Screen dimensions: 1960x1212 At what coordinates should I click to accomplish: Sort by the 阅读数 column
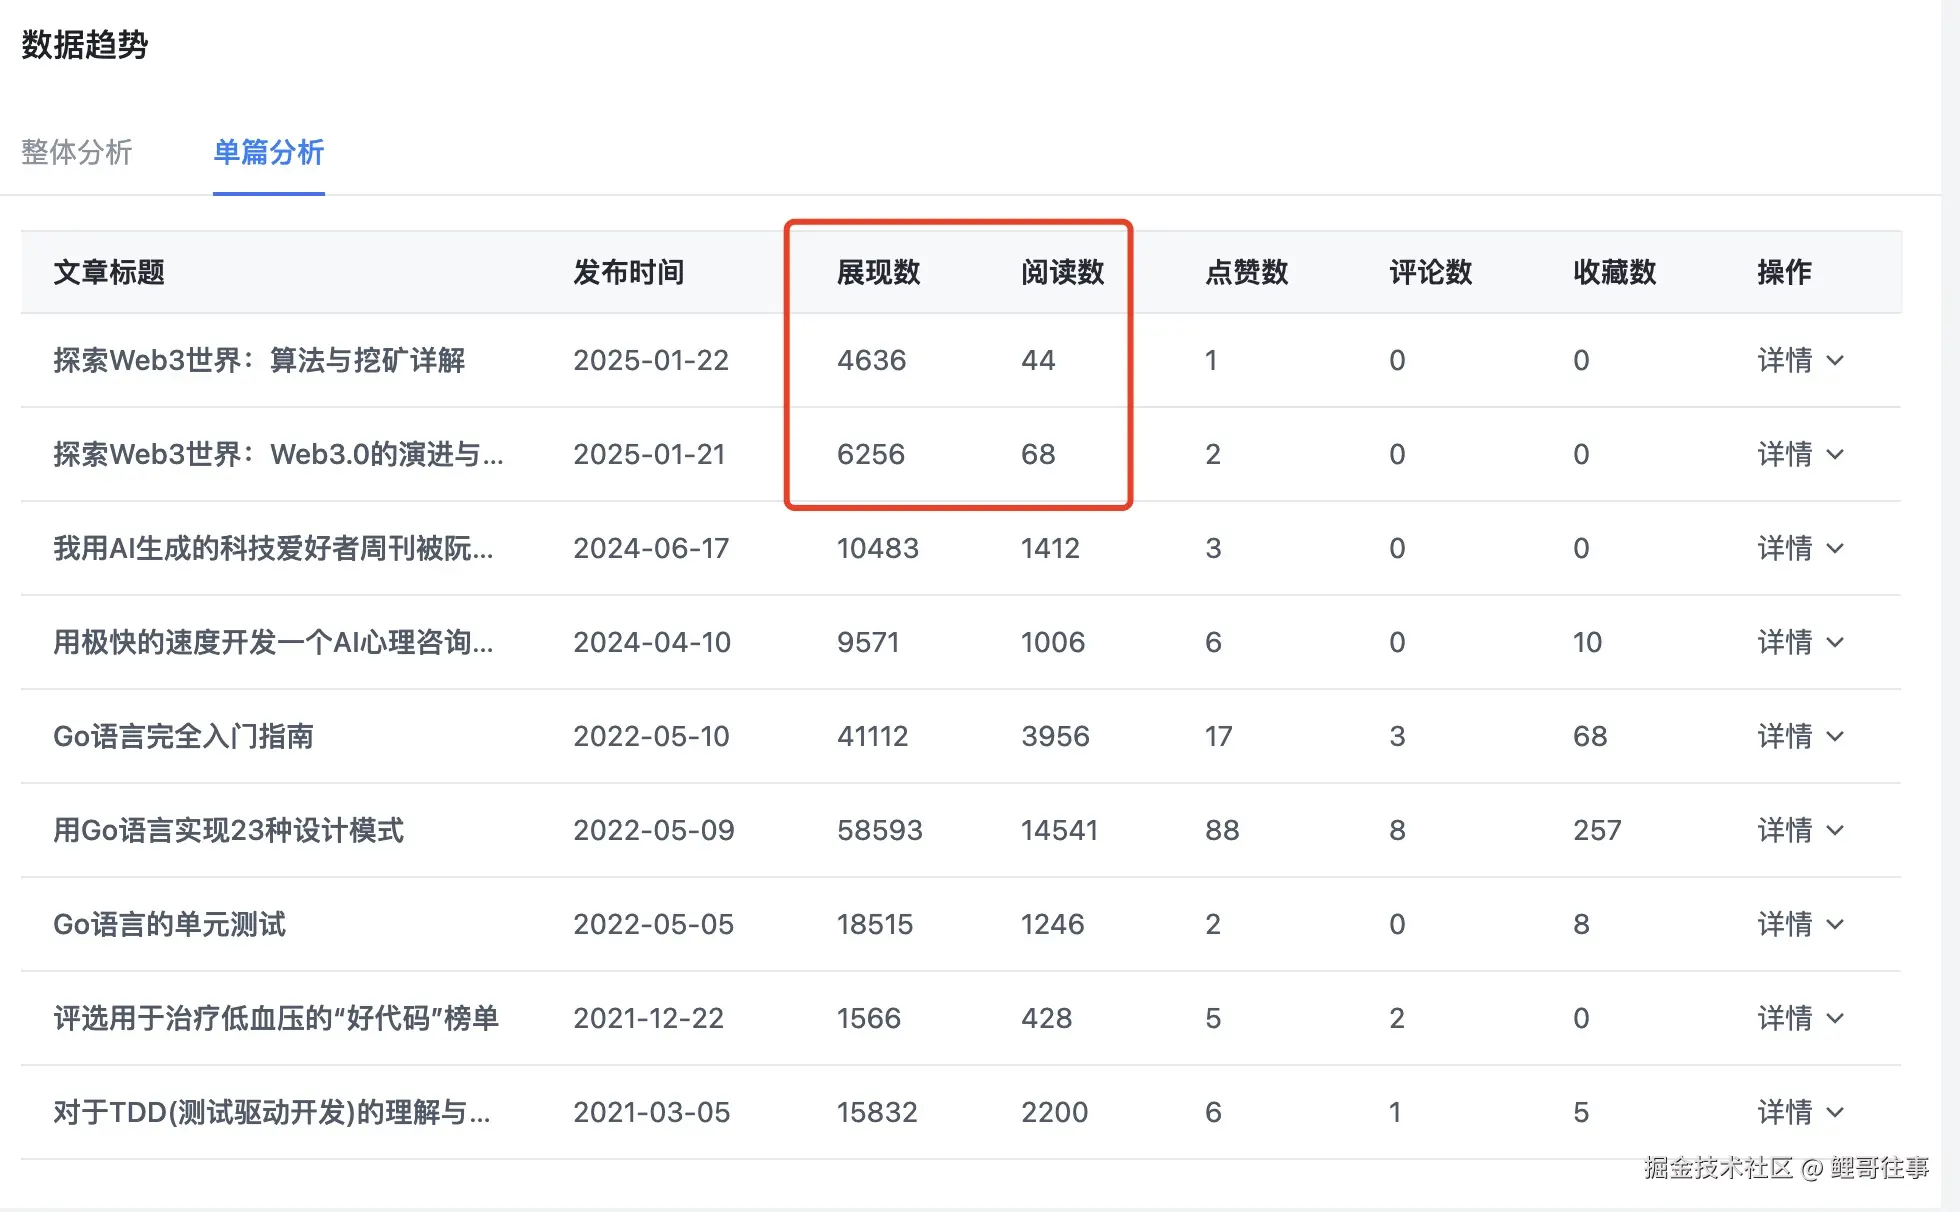click(1062, 272)
